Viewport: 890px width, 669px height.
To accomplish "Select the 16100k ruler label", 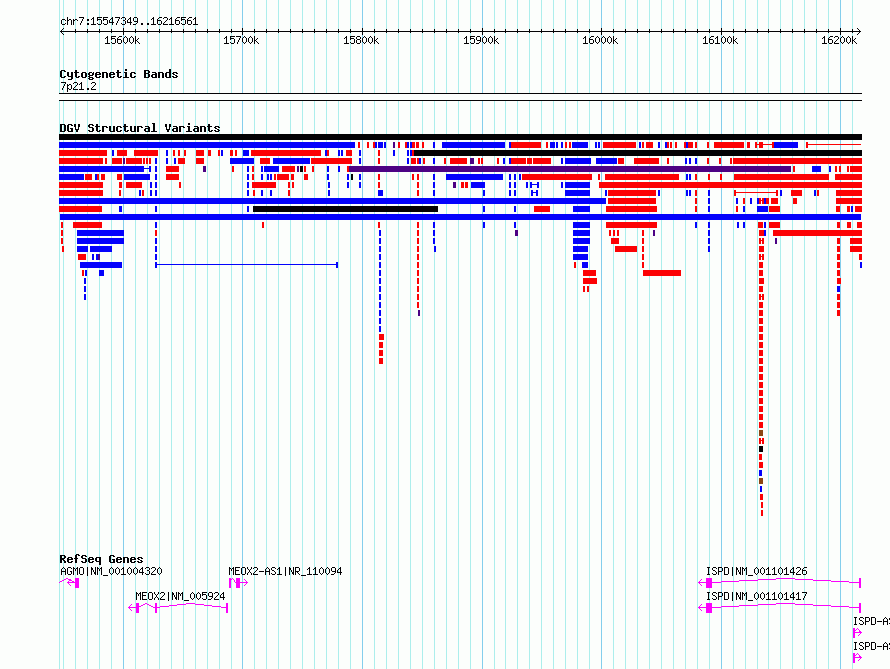I will point(720,40).
